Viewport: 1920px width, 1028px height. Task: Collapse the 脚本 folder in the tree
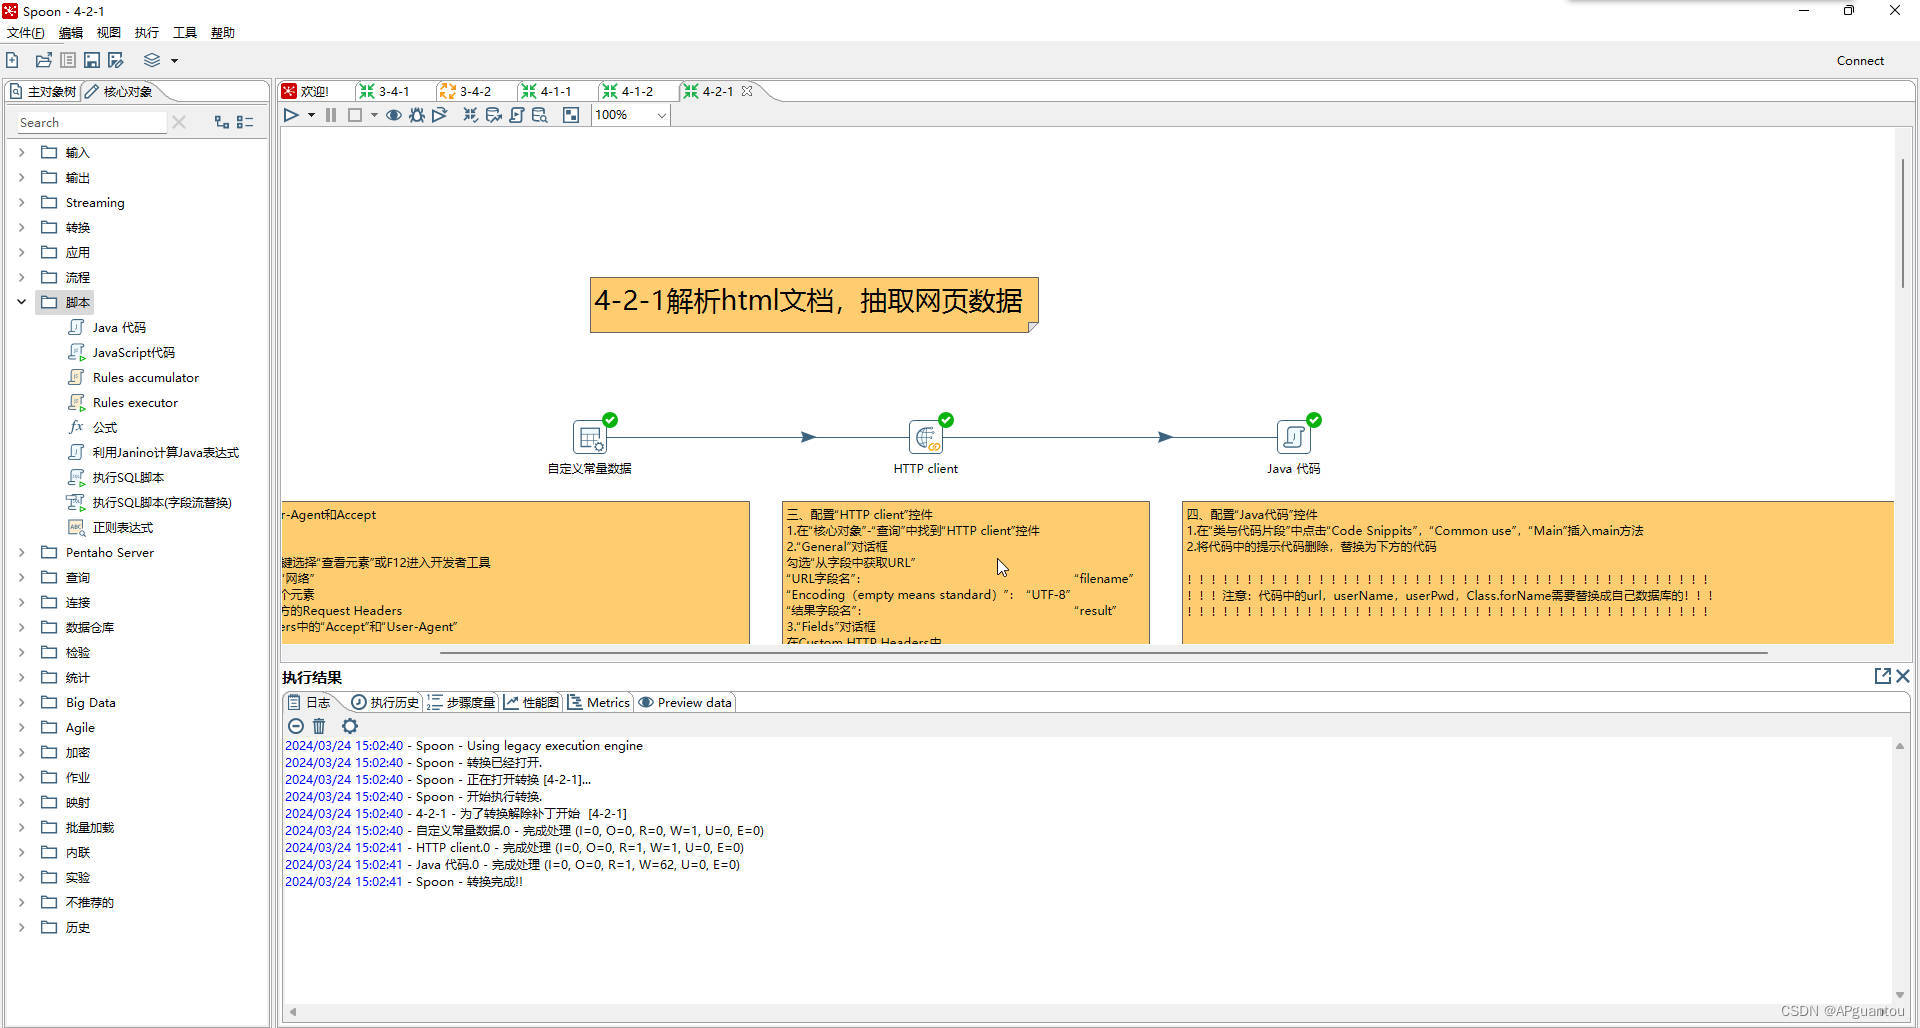[x=22, y=301]
